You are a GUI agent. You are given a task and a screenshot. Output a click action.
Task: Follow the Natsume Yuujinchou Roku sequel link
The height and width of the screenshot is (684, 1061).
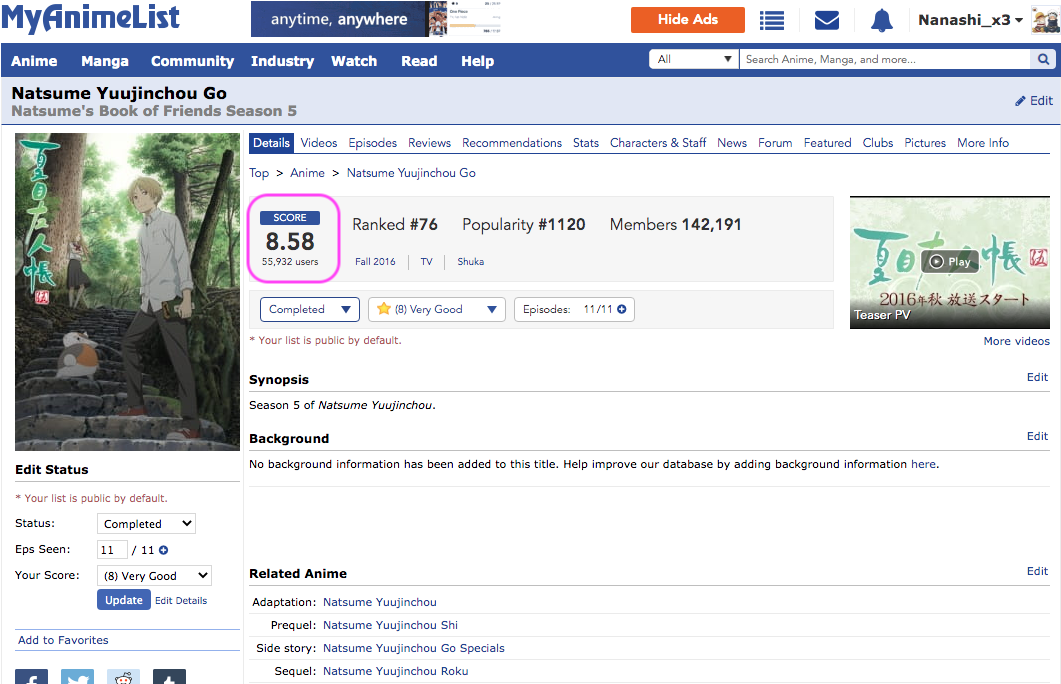point(395,671)
